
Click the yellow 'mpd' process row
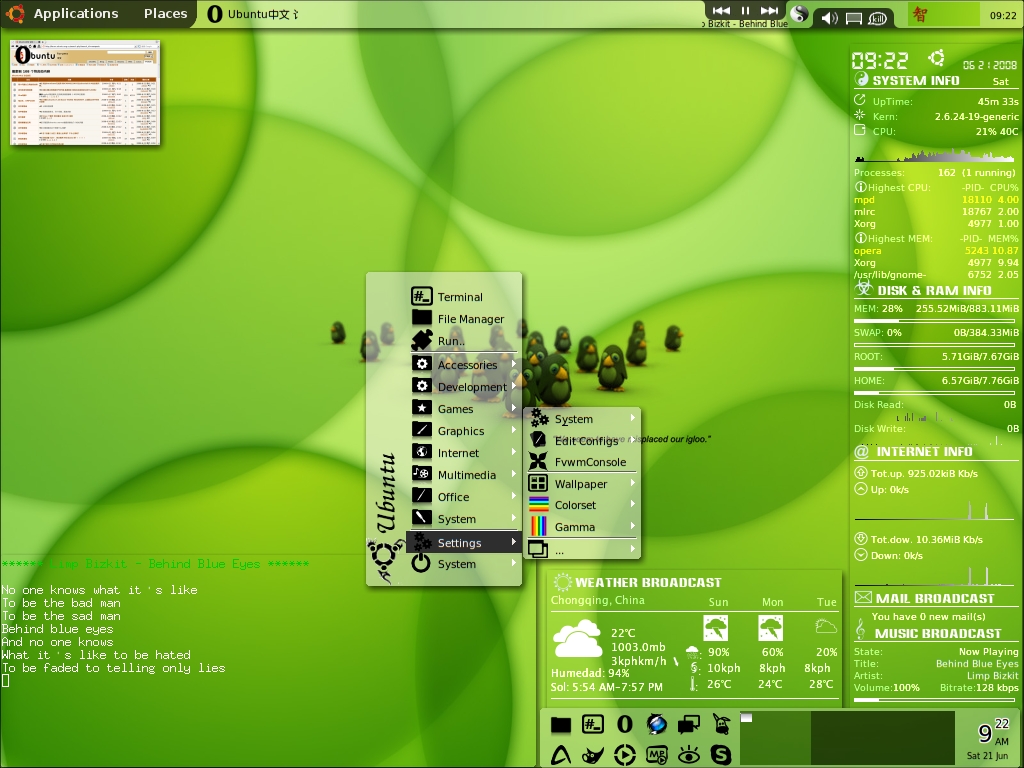936,199
